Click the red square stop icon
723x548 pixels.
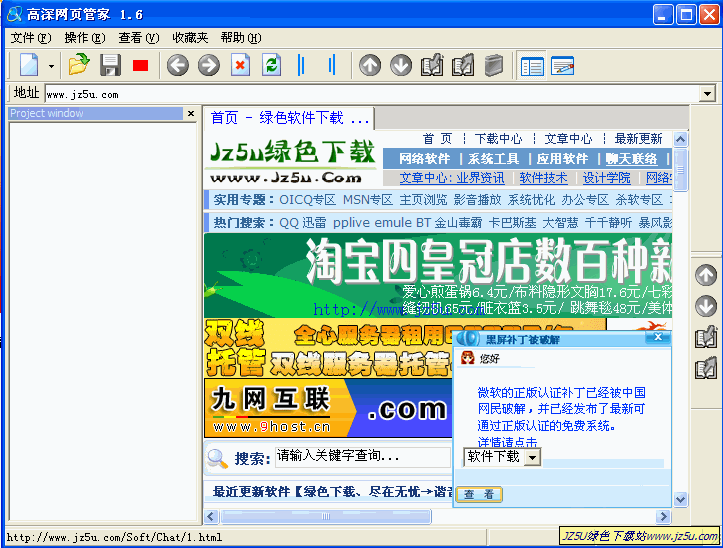click(140, 66)
